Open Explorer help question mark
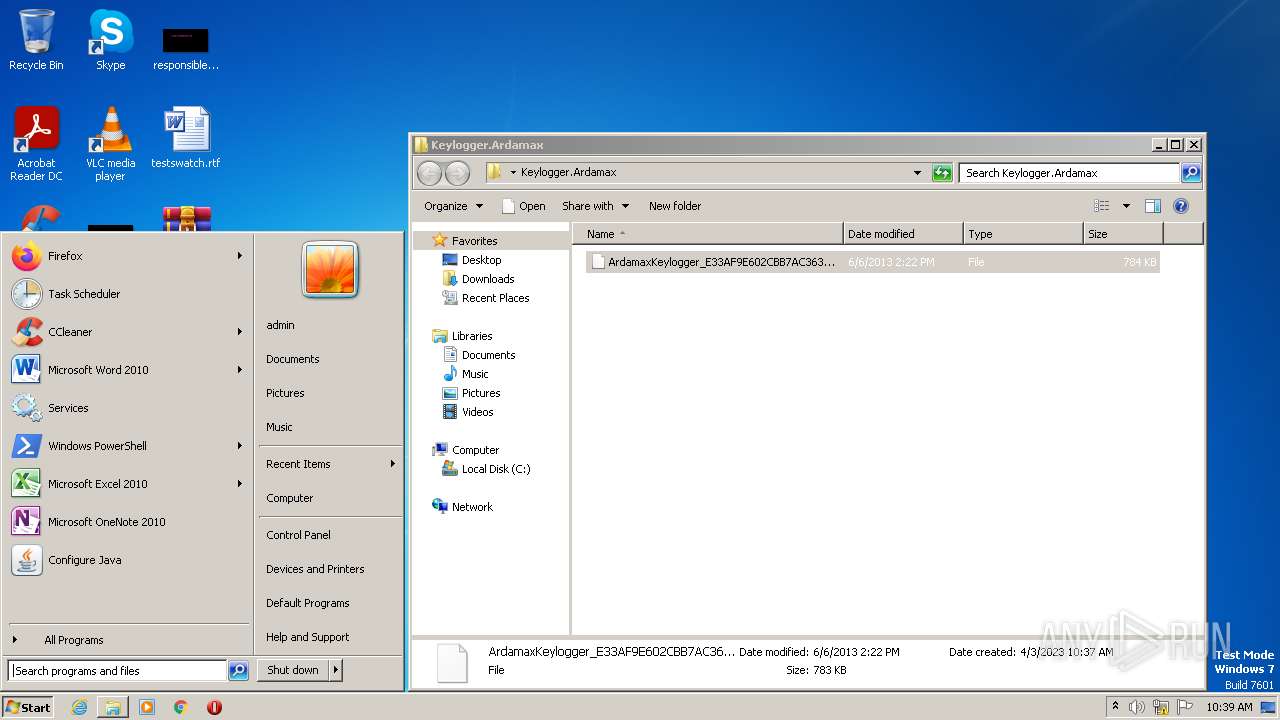 click(x=1181, y=206)
